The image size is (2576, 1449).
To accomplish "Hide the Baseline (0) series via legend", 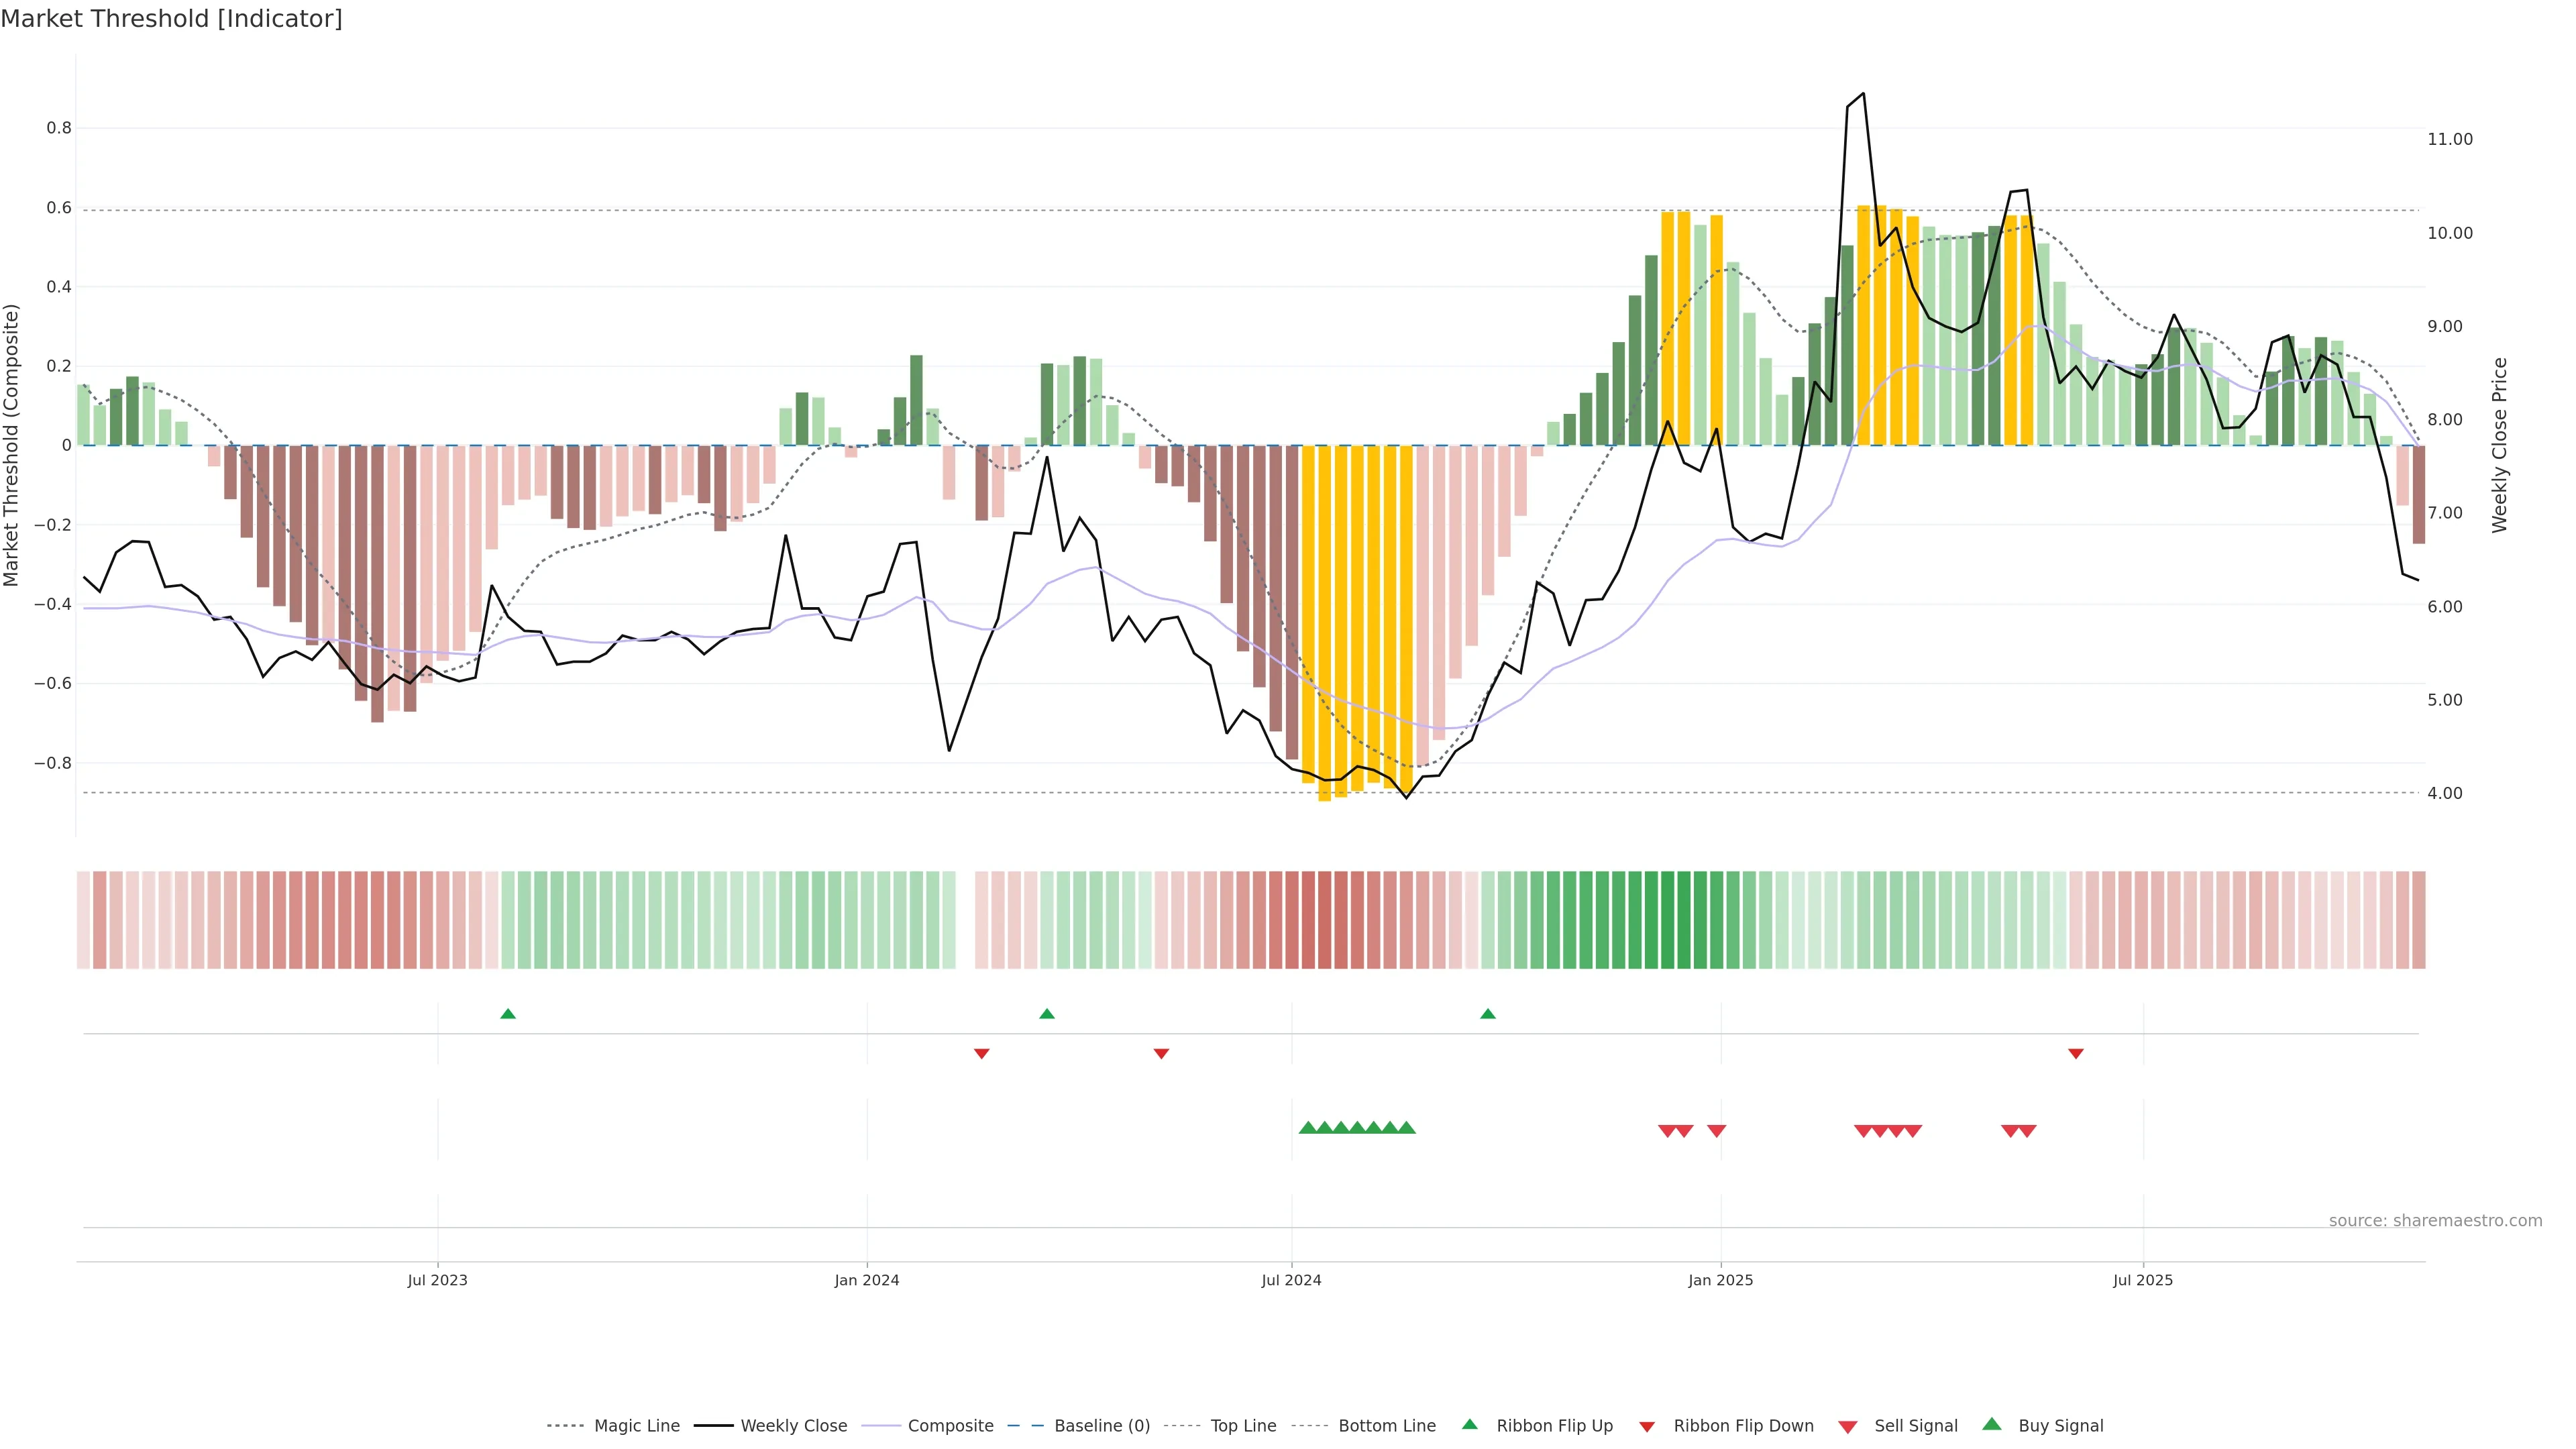I will 1102,1426.
